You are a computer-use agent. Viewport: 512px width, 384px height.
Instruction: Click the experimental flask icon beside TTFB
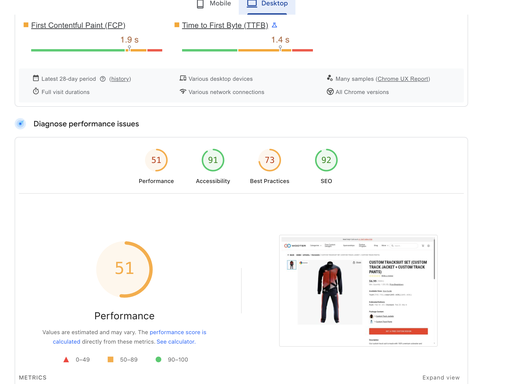coord(274,25)
